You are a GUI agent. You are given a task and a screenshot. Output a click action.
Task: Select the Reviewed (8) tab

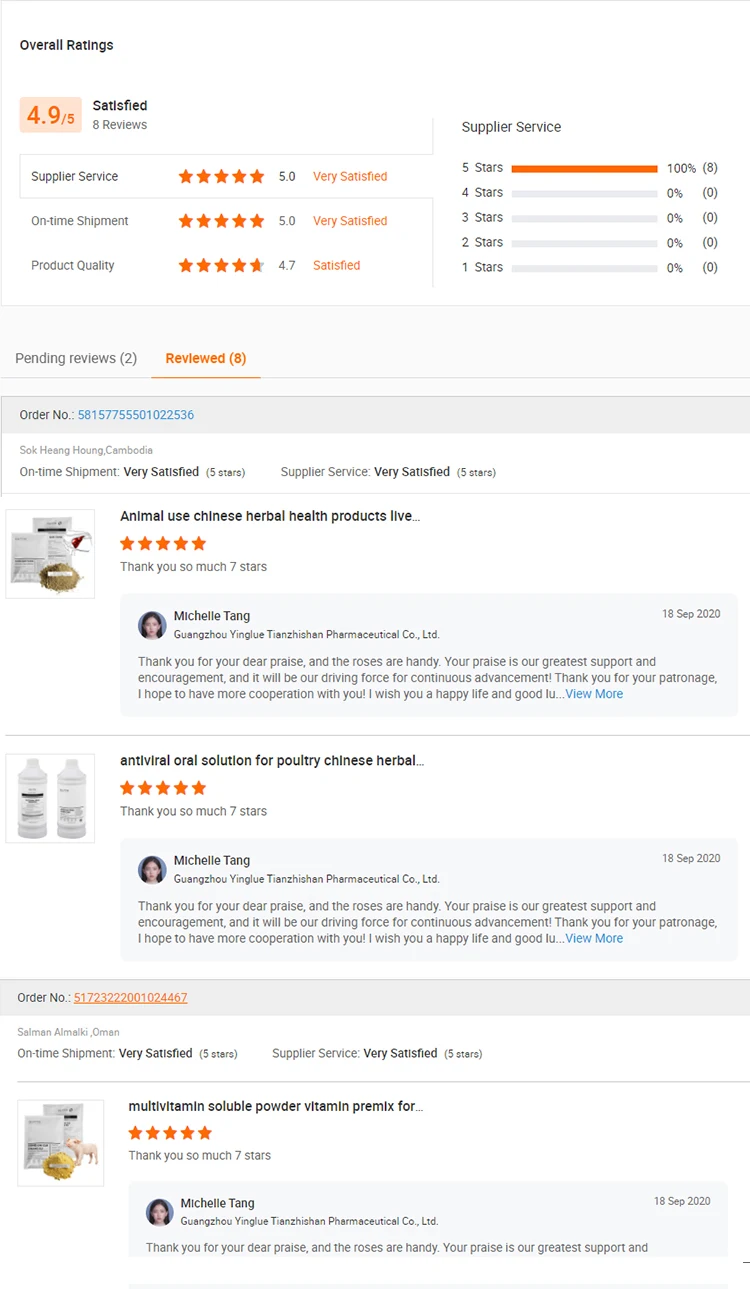[x=206, y=358]
